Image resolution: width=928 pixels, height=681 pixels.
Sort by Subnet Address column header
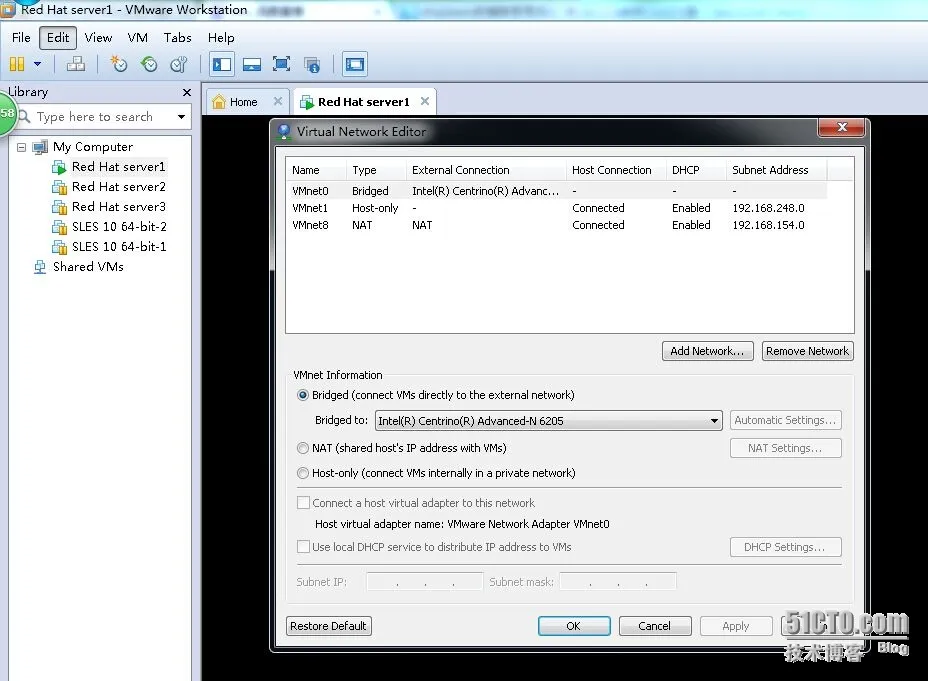(x=776, y=170)
